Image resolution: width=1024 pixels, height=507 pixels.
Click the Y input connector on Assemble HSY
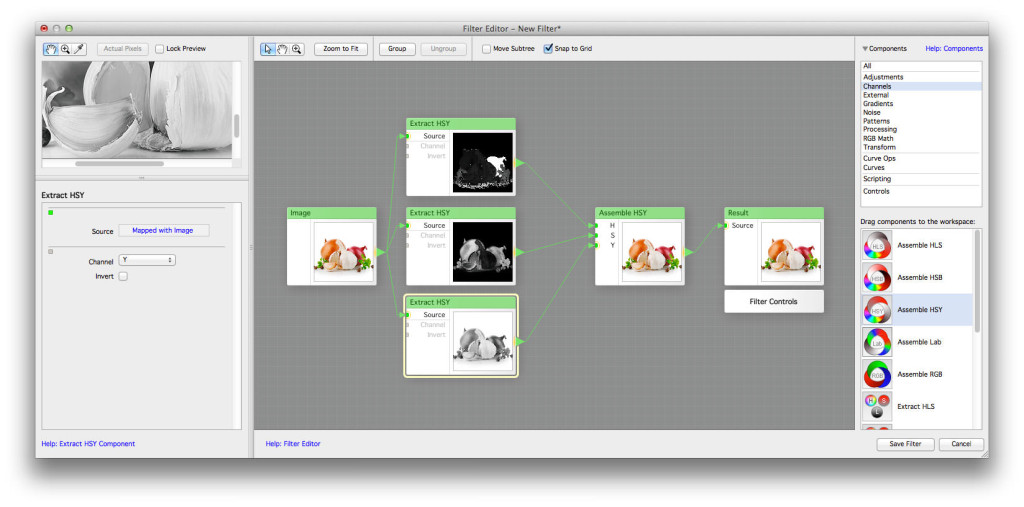click(597, 245)
